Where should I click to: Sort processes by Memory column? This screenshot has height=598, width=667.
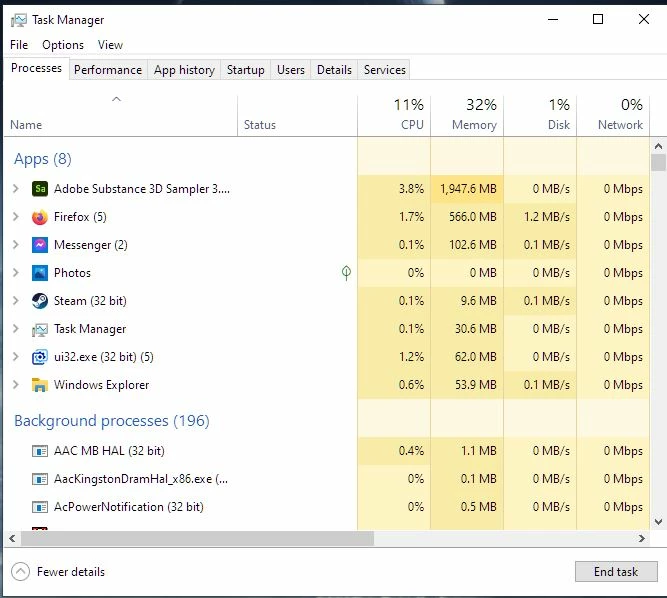tap(467, 116)
